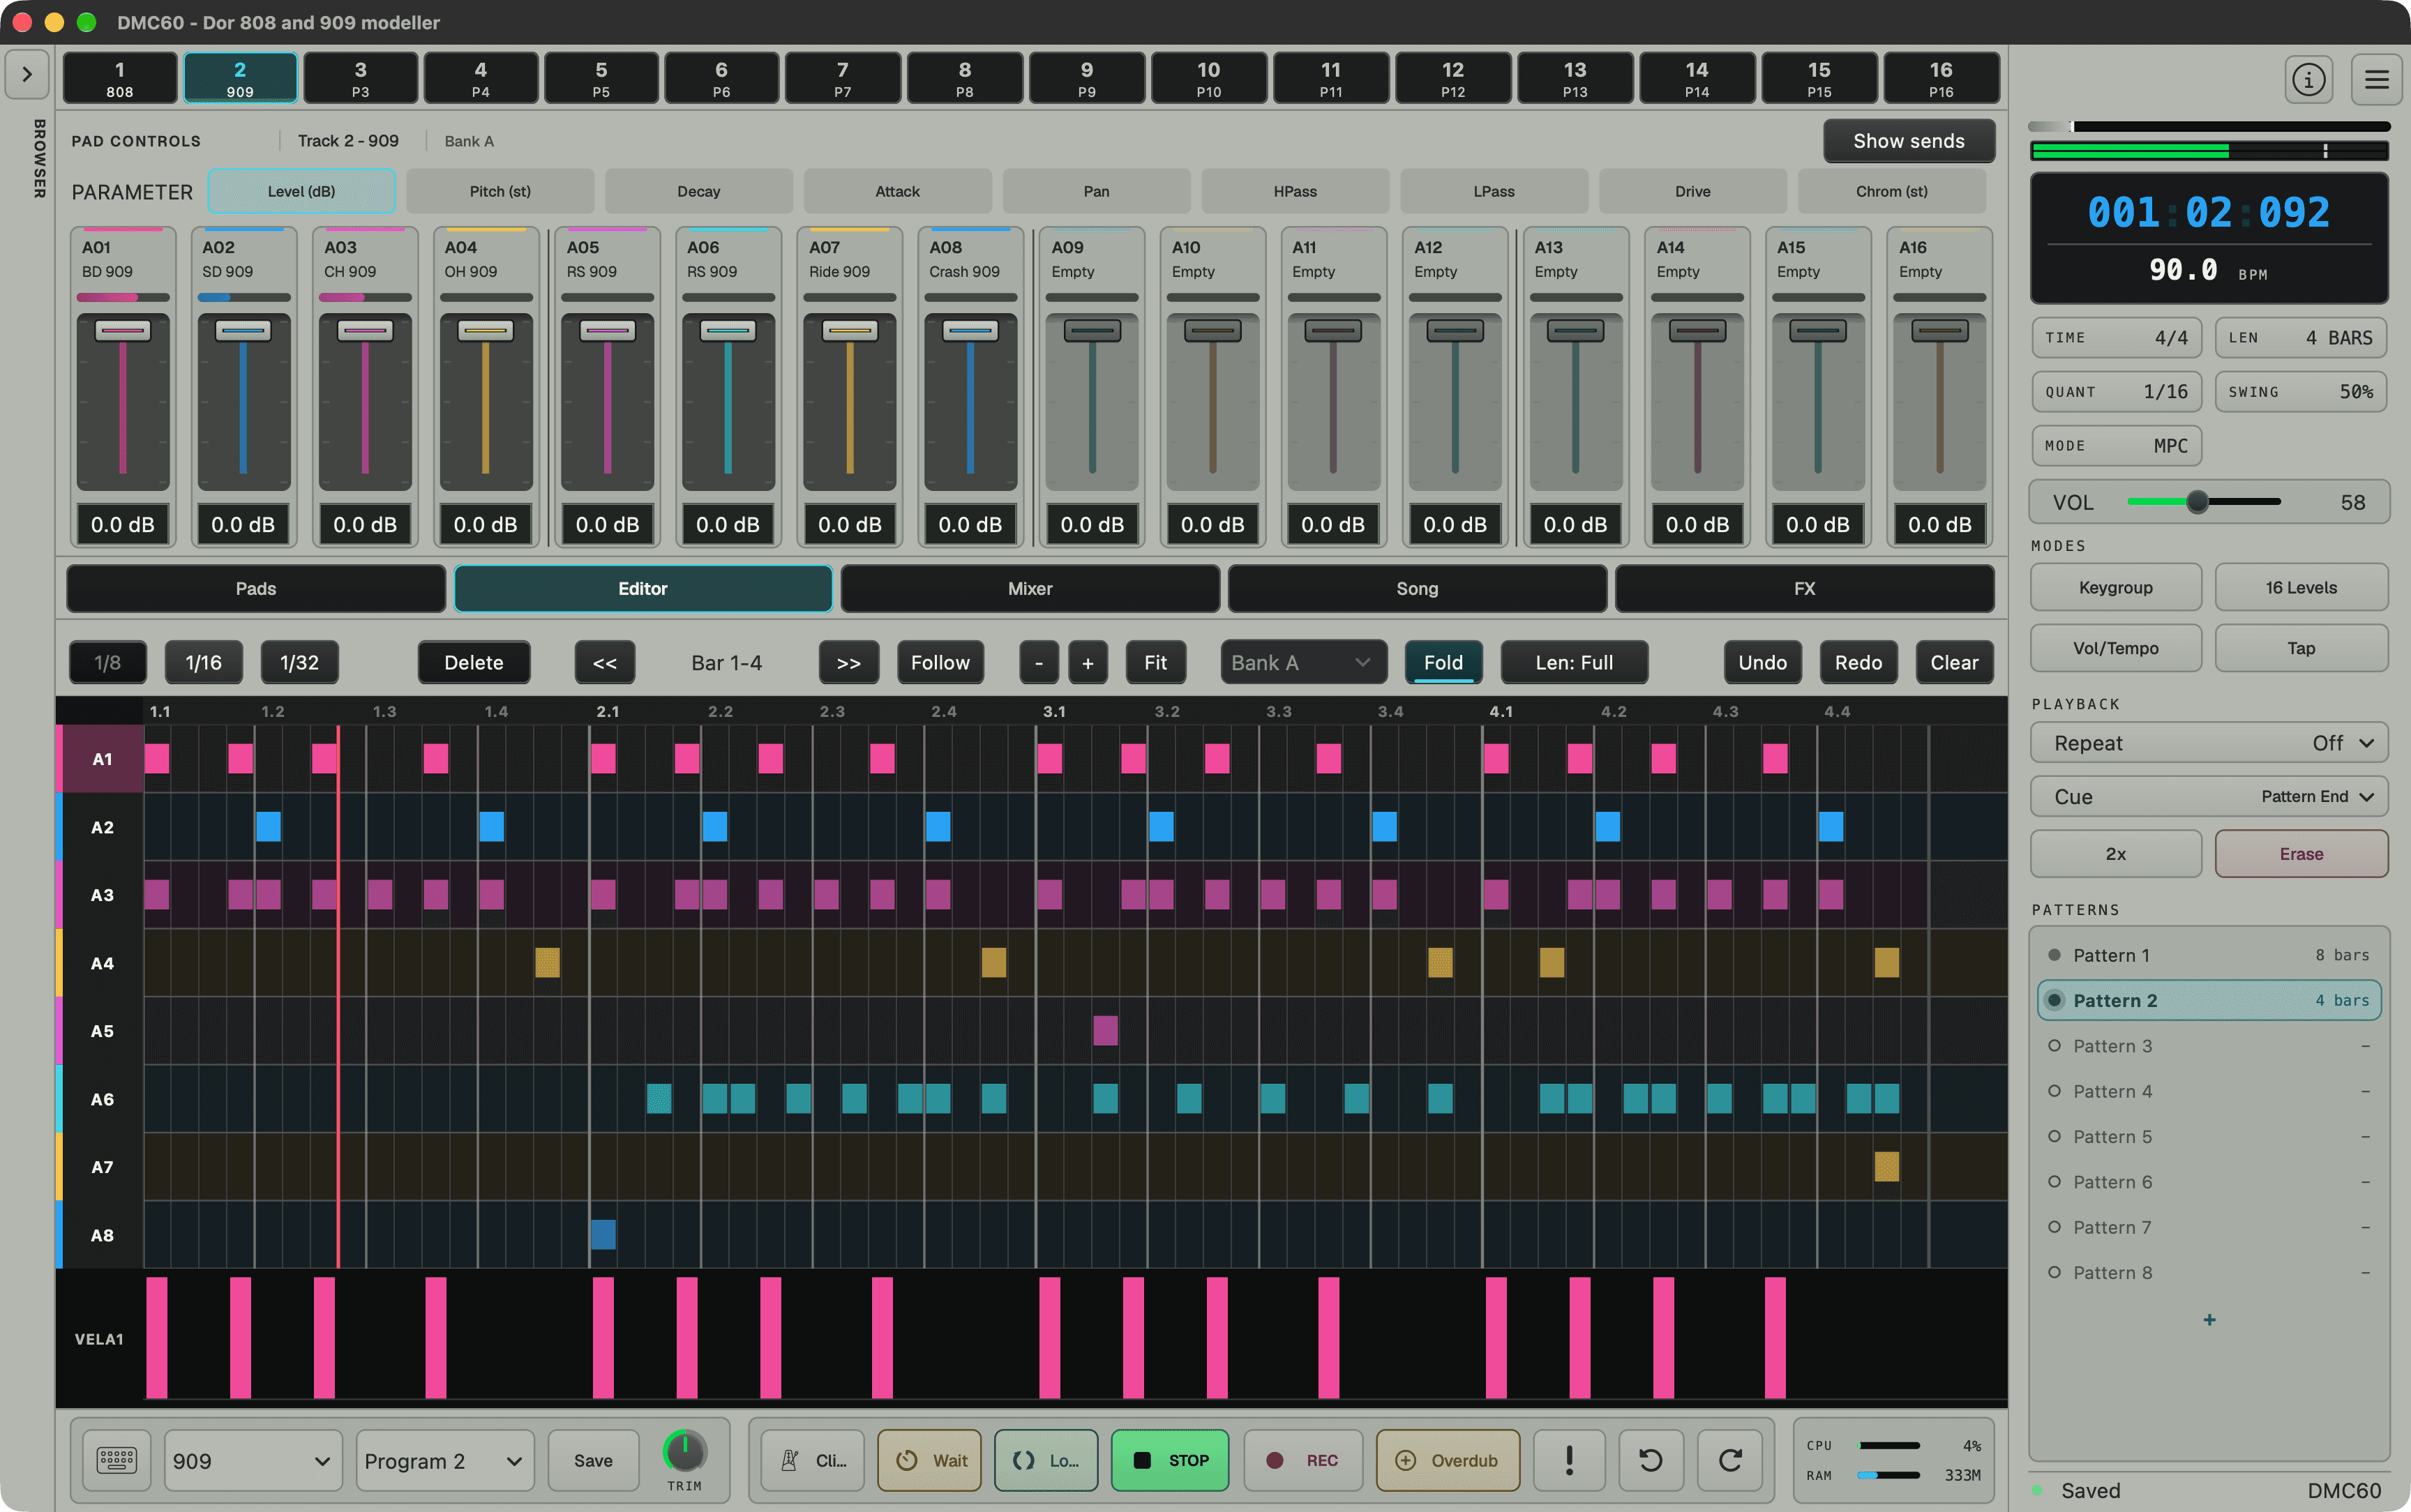The width and height of the screenshot is (2411, 1512).
Task: Toggle the Fold button
Action: [1443, 662]
